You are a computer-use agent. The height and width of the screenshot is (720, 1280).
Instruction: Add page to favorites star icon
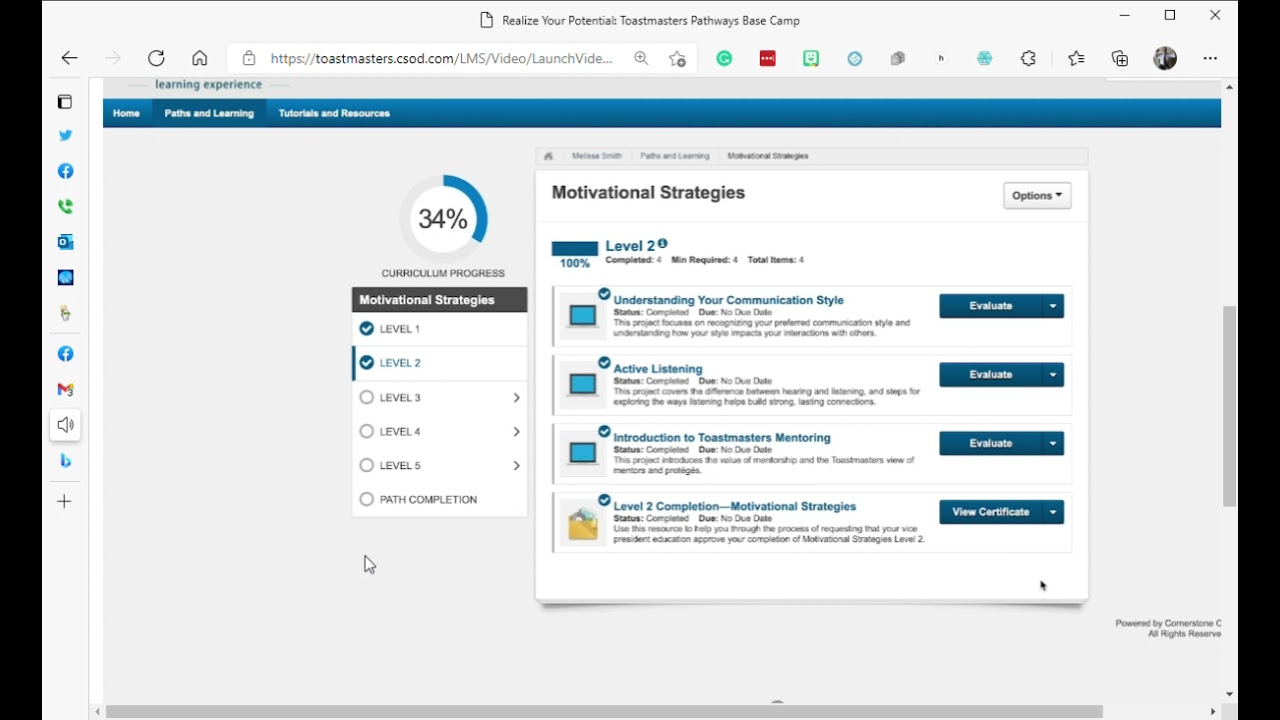pos(678,58)
